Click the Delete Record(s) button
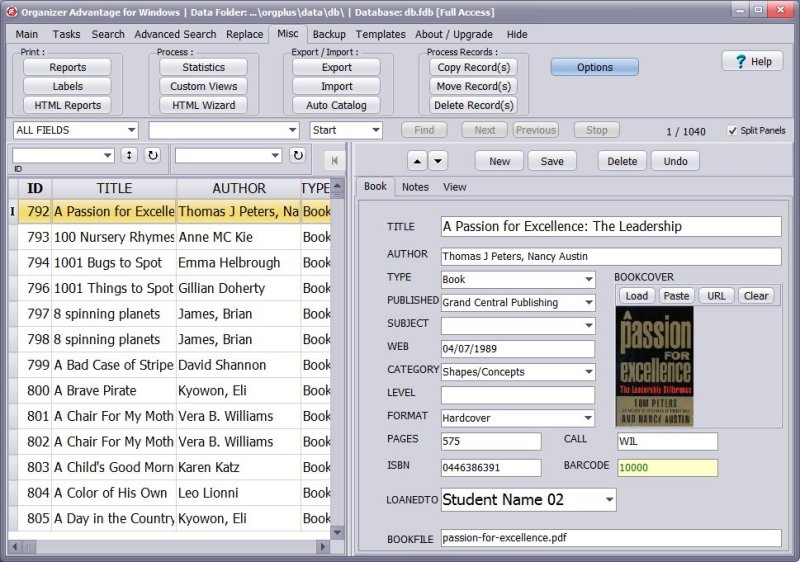 pos(473,105)
